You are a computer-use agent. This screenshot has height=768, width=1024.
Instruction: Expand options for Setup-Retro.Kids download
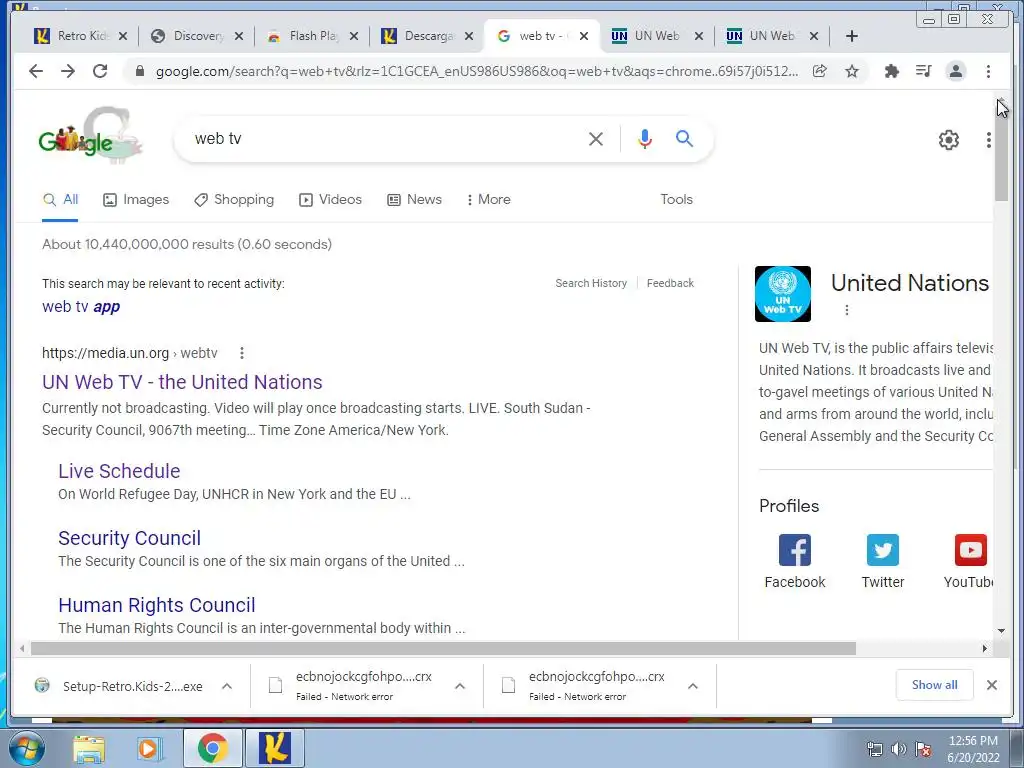point(227,686)
